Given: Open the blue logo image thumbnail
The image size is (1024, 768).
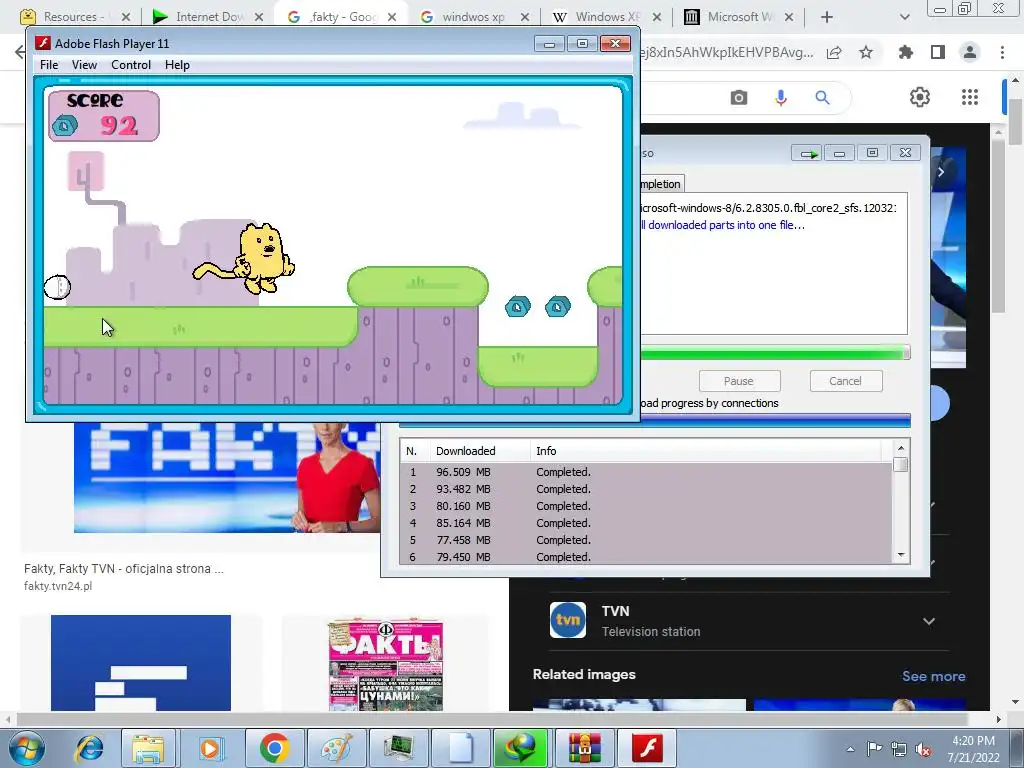Looking at the screenshot, I should [141, 663].
